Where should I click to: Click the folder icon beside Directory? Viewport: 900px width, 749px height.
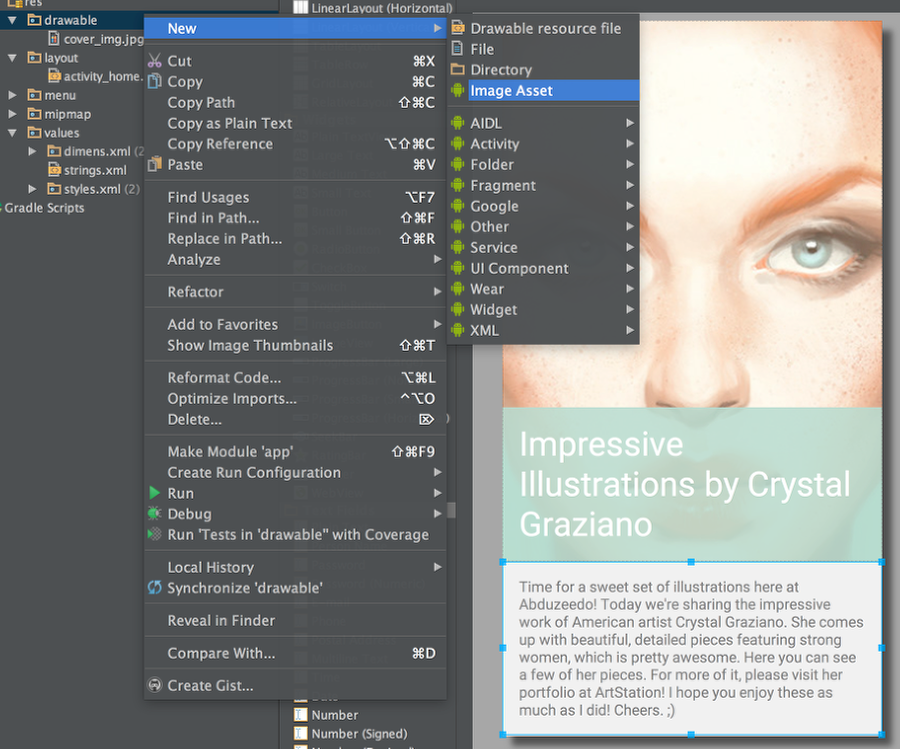point(457,69)
